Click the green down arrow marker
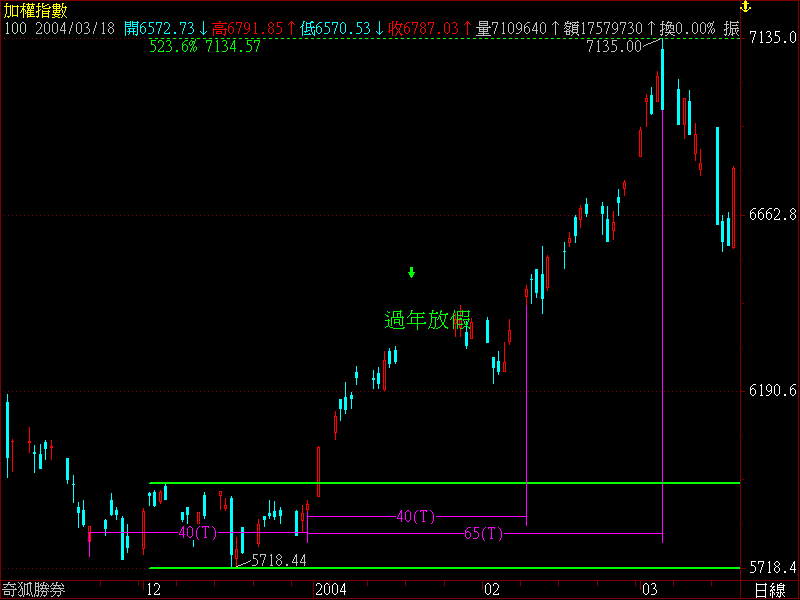This screenshot has height=600, width=800. coord(411,272)
